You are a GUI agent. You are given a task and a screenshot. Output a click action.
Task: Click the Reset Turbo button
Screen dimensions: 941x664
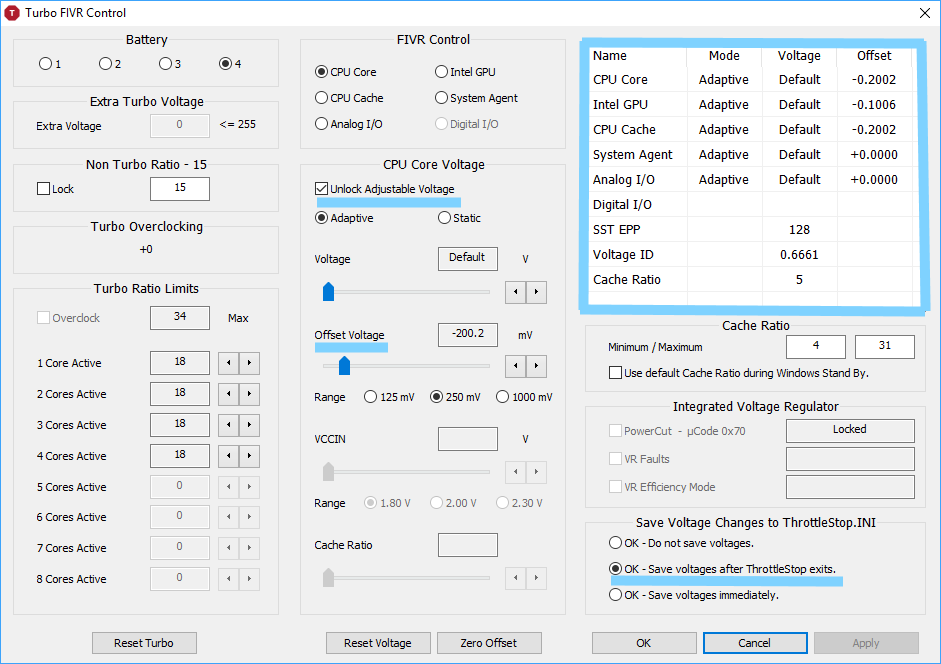(144, 643)
